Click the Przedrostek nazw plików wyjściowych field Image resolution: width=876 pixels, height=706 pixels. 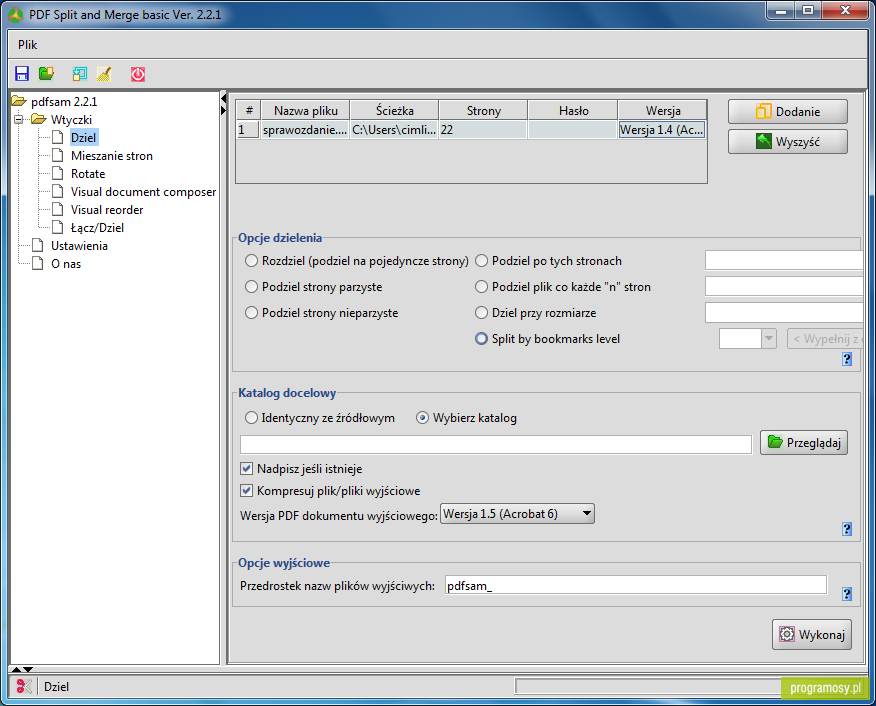pos(636,585)
